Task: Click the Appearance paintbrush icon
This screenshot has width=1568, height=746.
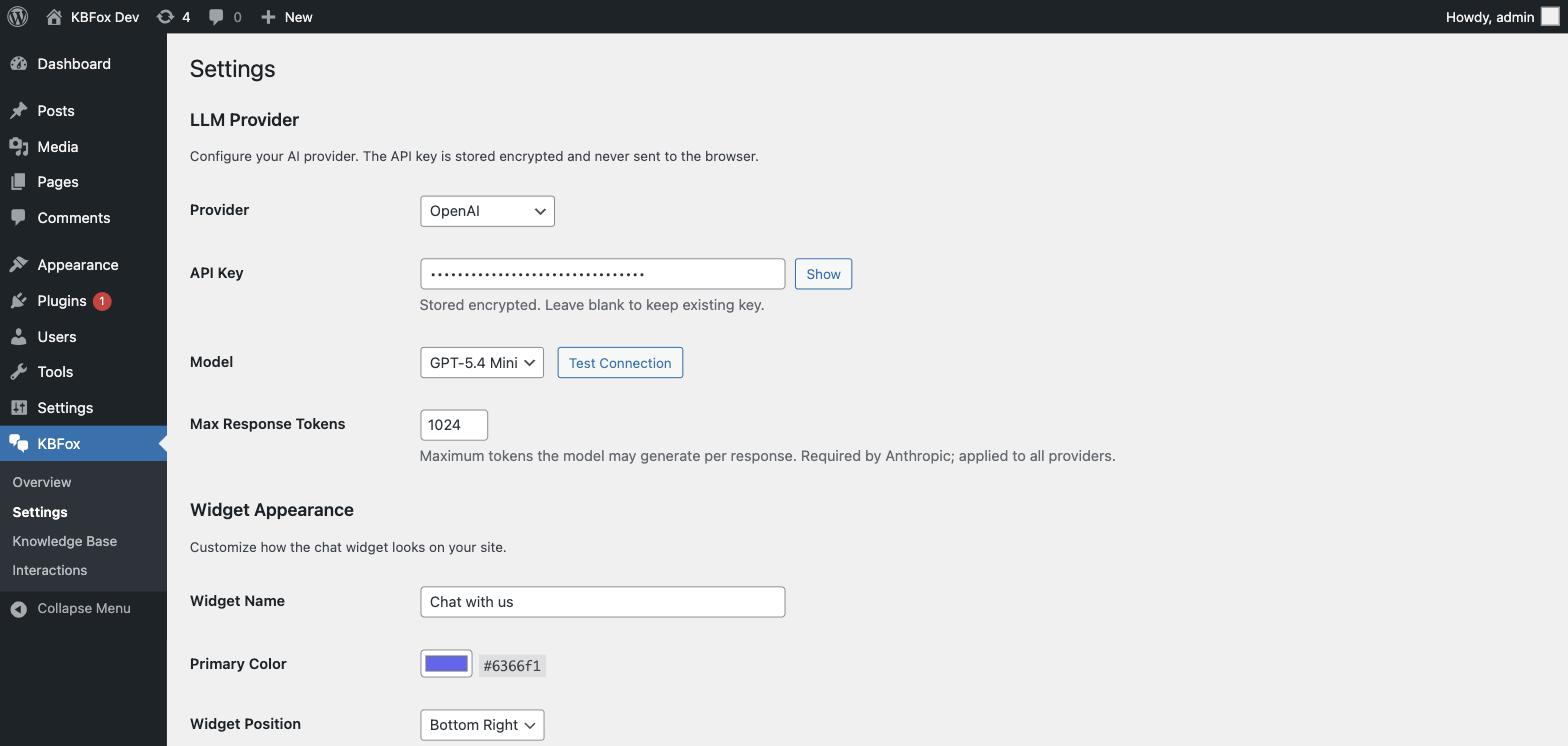Action: point(19,265)
